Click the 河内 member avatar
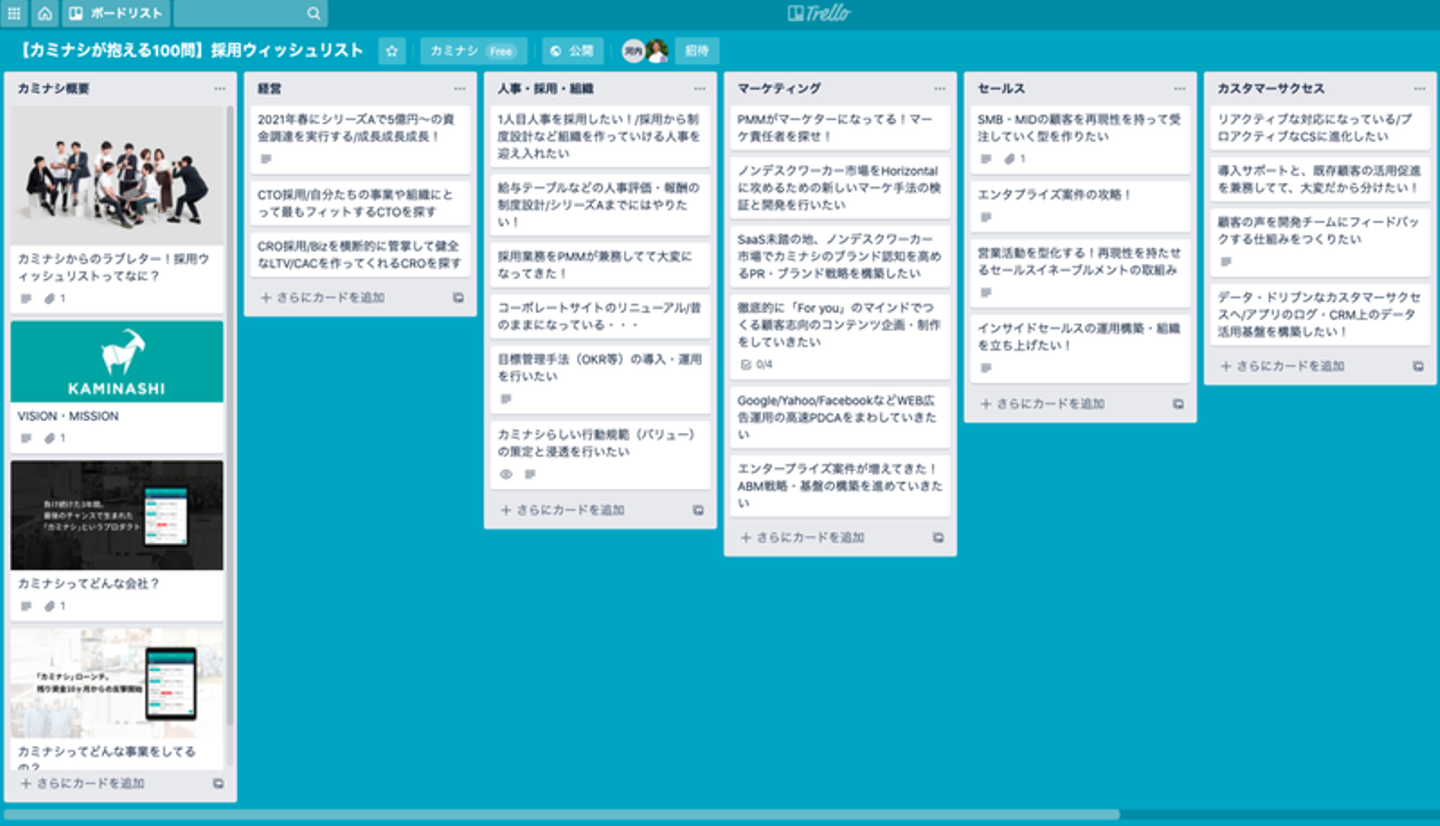Screen dimensions: 1440x826 (633, 51)
